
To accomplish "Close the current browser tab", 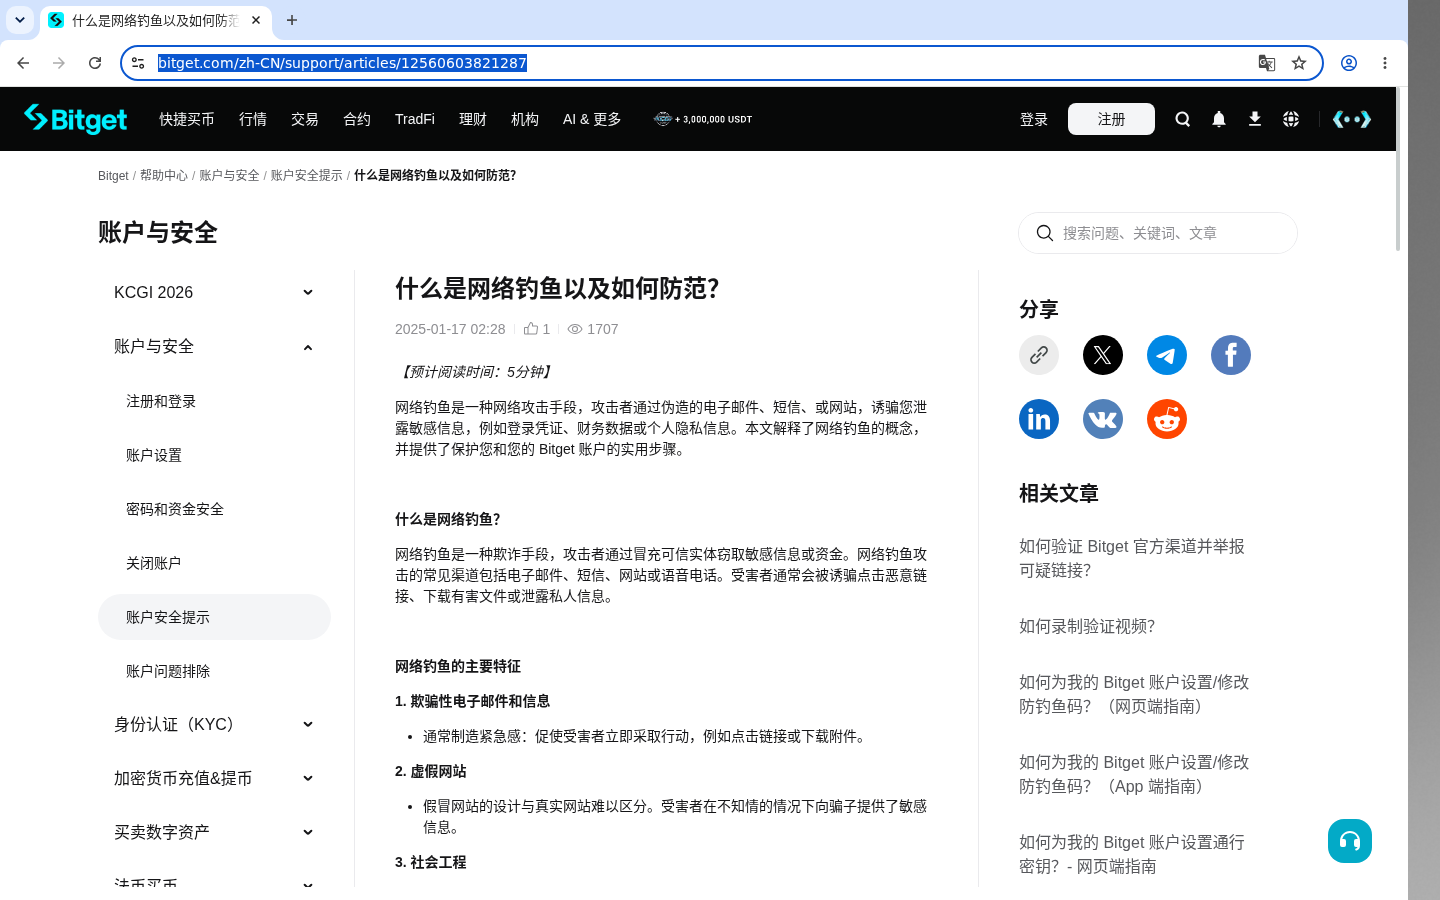I will click(256, 20).
